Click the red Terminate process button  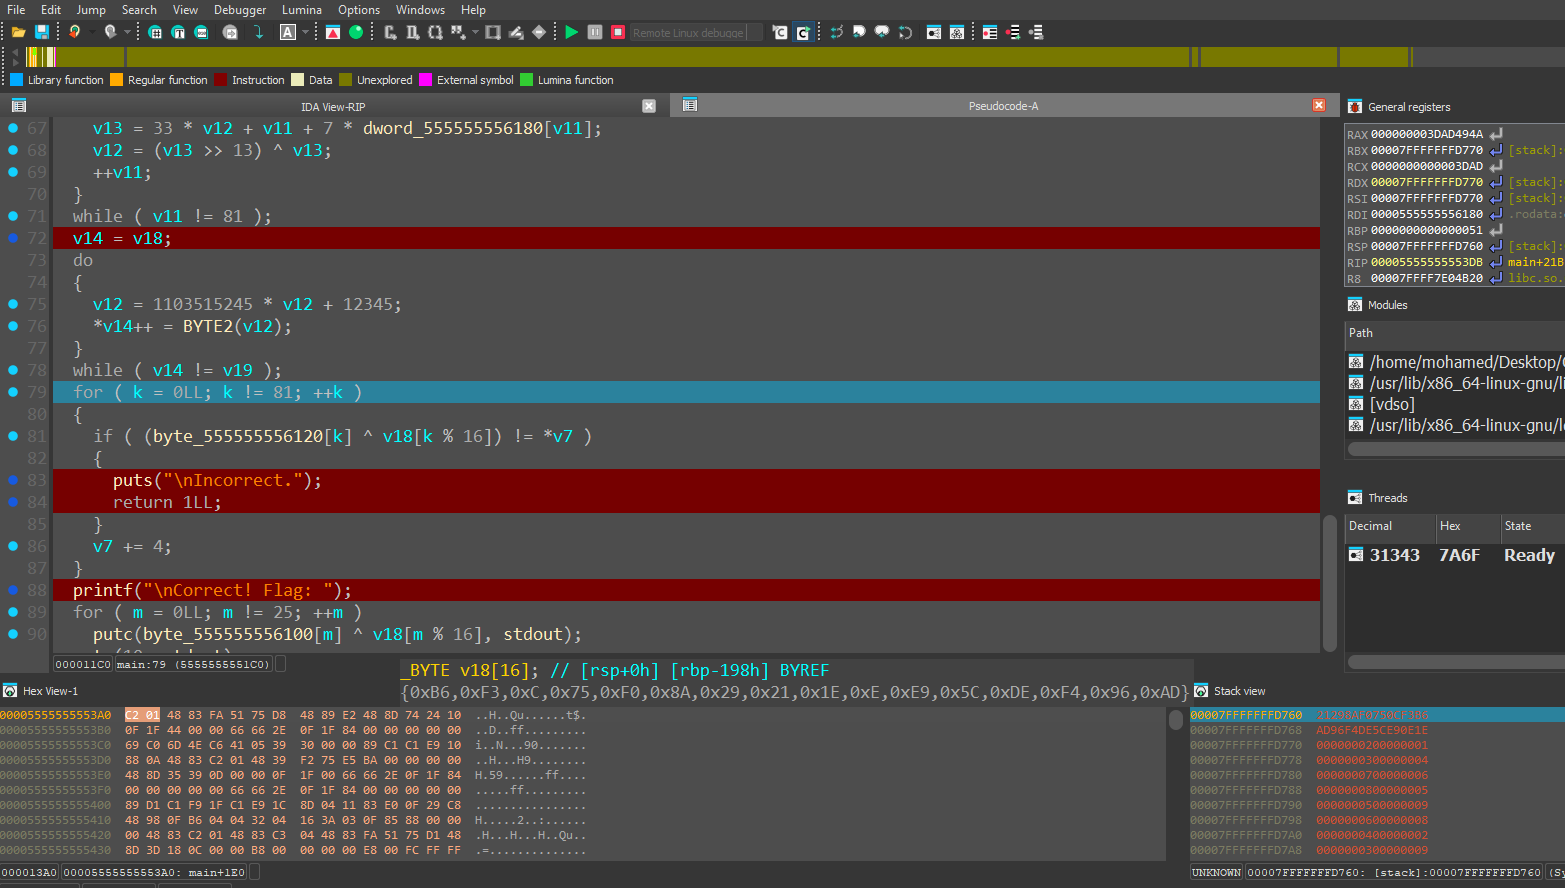618,32
